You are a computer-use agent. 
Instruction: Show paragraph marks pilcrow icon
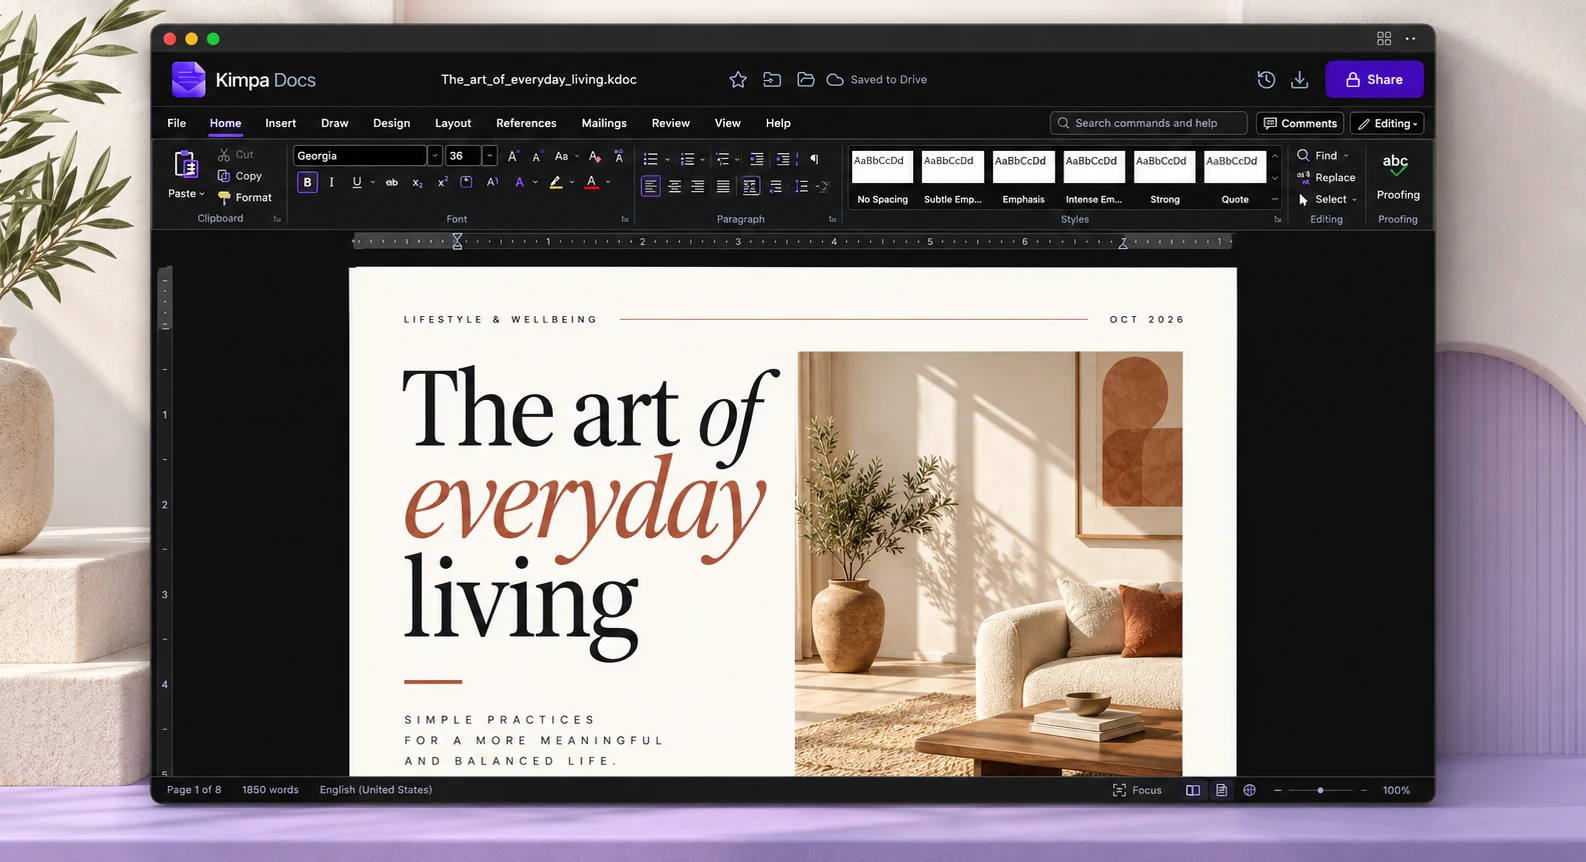[814, 159]
